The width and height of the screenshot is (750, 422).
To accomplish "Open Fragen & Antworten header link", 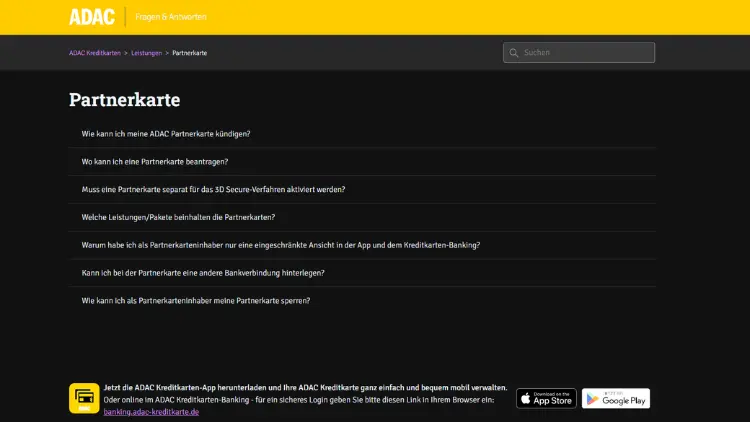I will pyautogui.click(x=171, y=17).
